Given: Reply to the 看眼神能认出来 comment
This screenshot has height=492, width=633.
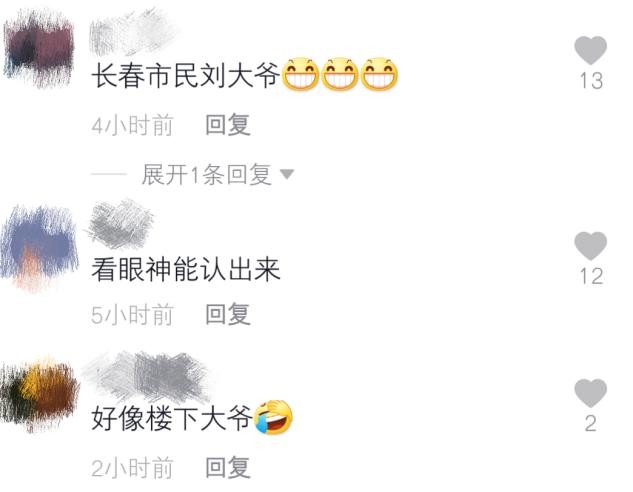Looking at the screenshot, I should point(228,314).
